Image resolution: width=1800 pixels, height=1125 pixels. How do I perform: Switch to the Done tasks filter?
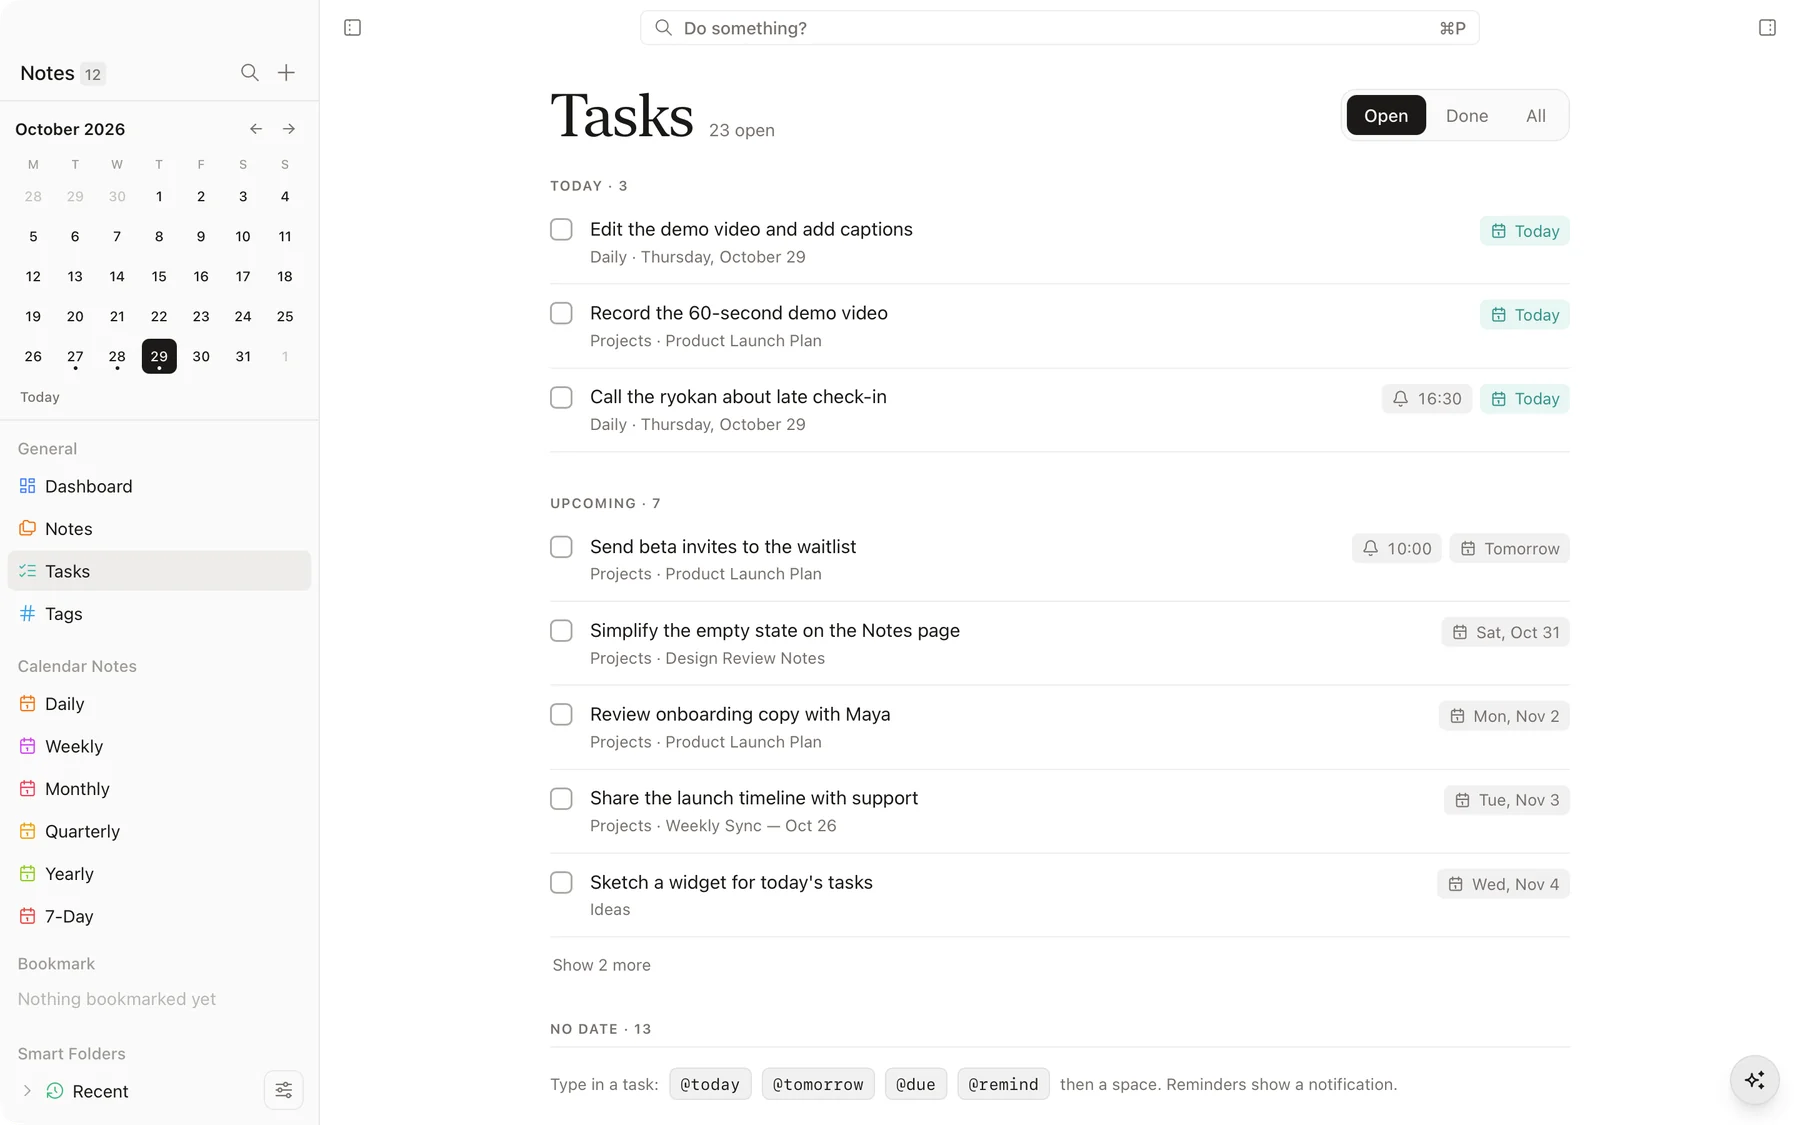pyautogui.click(x=1467, y=115)
